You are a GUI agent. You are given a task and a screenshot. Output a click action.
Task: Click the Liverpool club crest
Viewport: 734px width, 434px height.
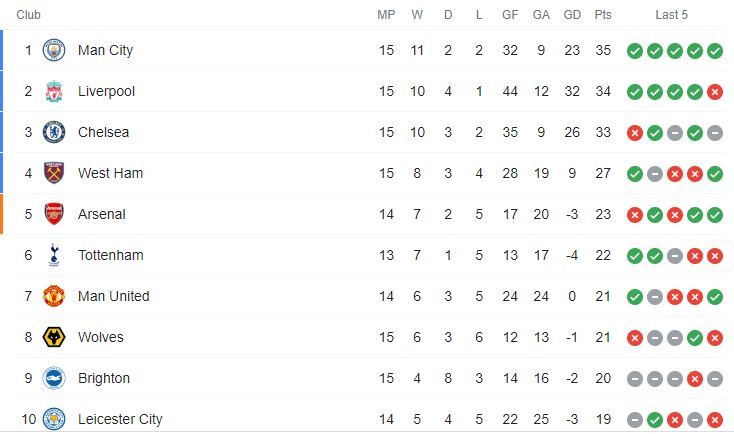point(53,91)
